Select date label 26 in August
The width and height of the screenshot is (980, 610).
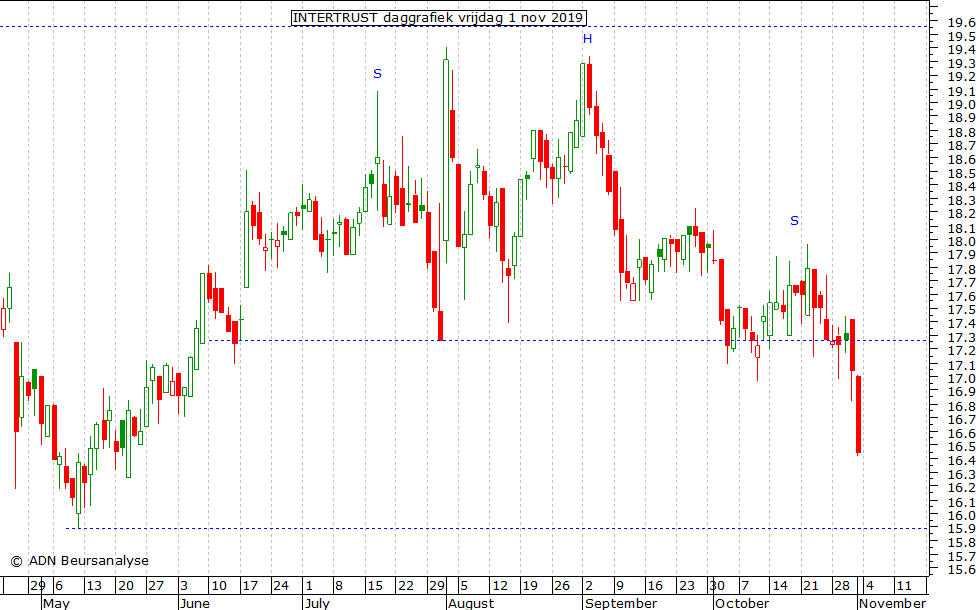(x=562, y=586)
